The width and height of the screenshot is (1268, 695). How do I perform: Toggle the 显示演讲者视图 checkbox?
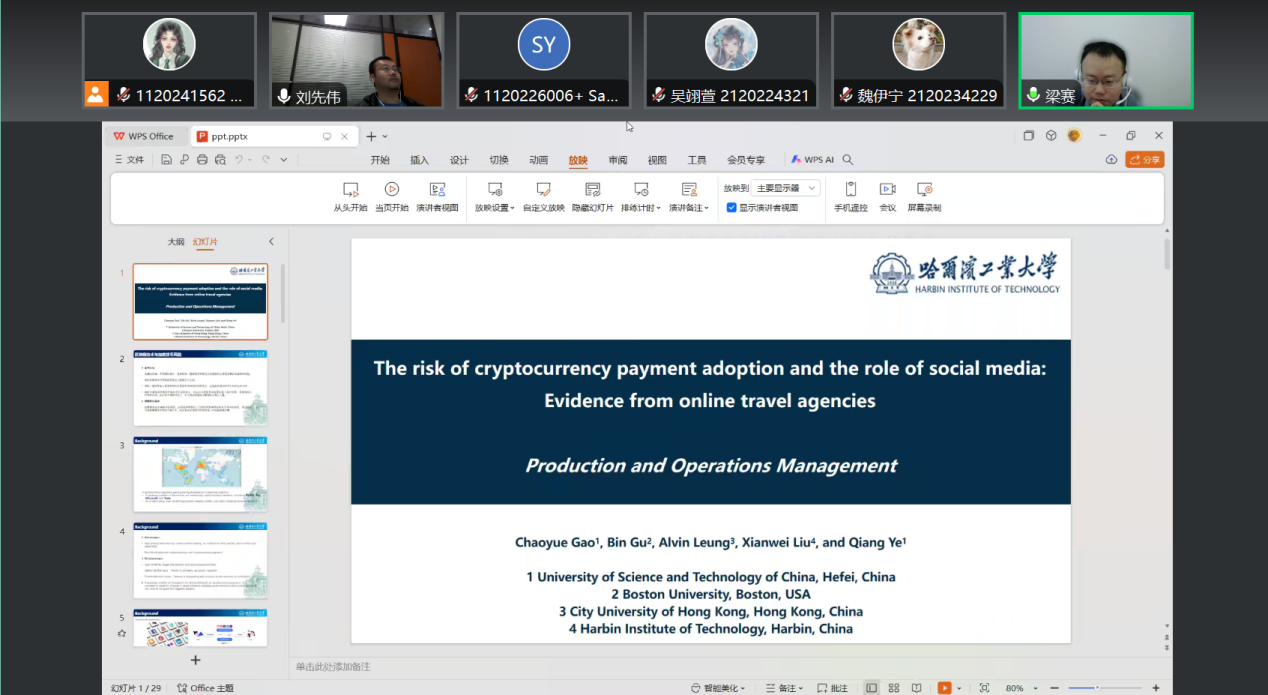point(732,208)
